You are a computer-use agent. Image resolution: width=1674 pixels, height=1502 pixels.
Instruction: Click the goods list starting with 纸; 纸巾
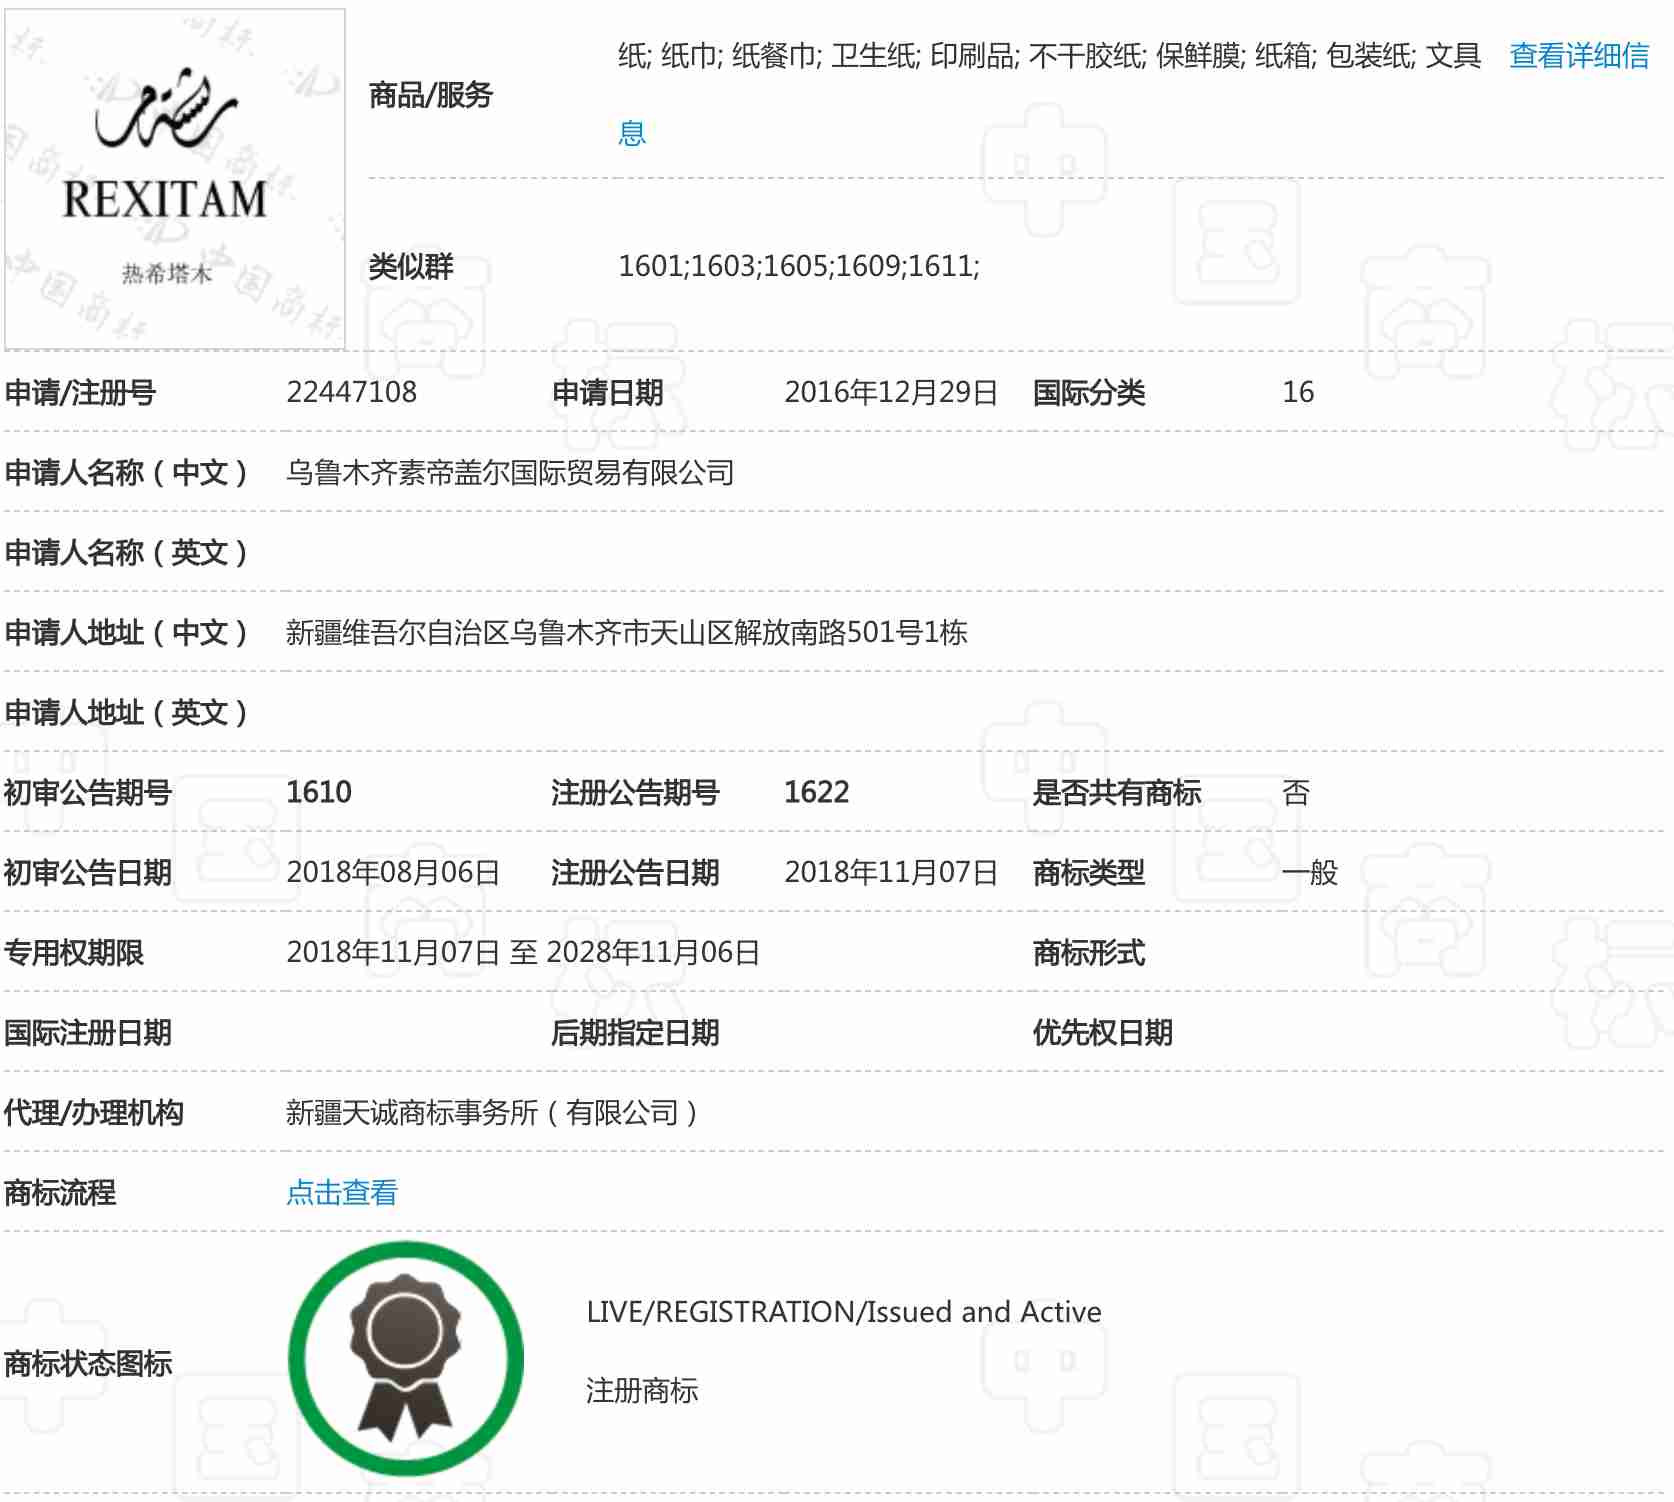tap(1048, 56)
